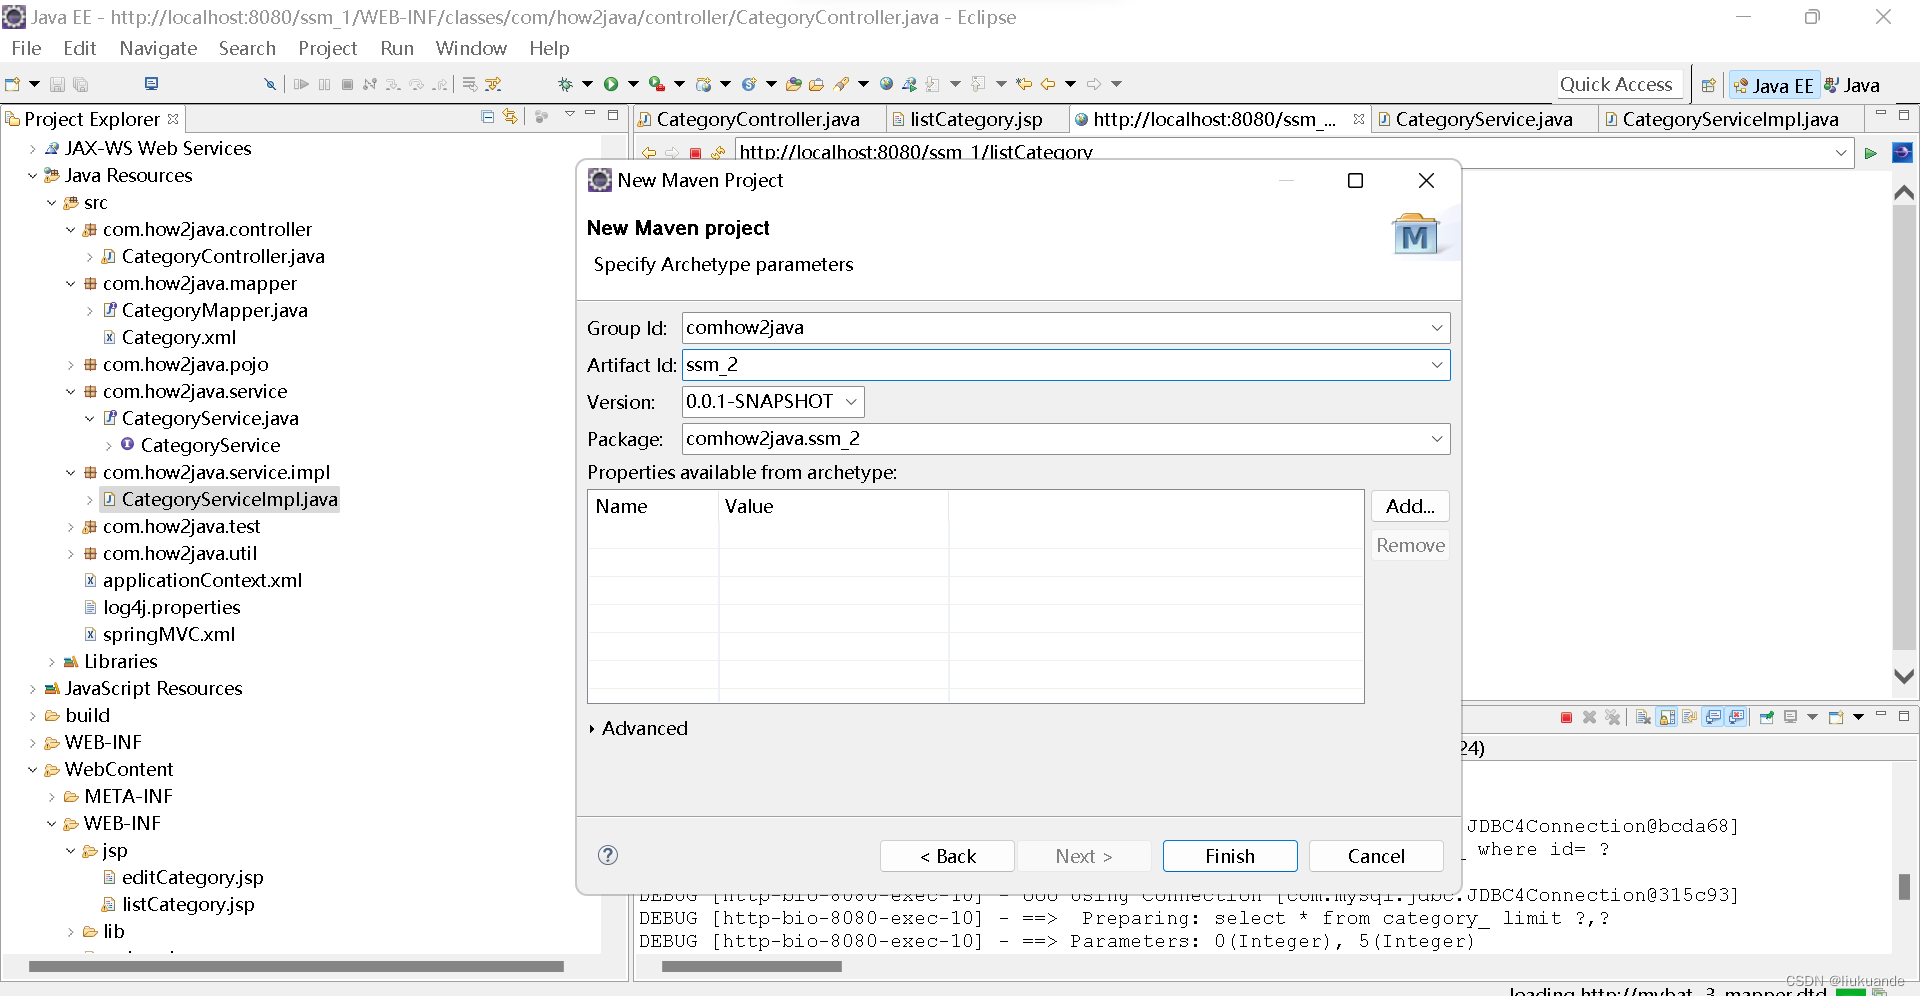The height and width of the screenshot is (996, 1920).
Task: Click Last Edit Location toolbar icon
Action: tap(1024, 84)
